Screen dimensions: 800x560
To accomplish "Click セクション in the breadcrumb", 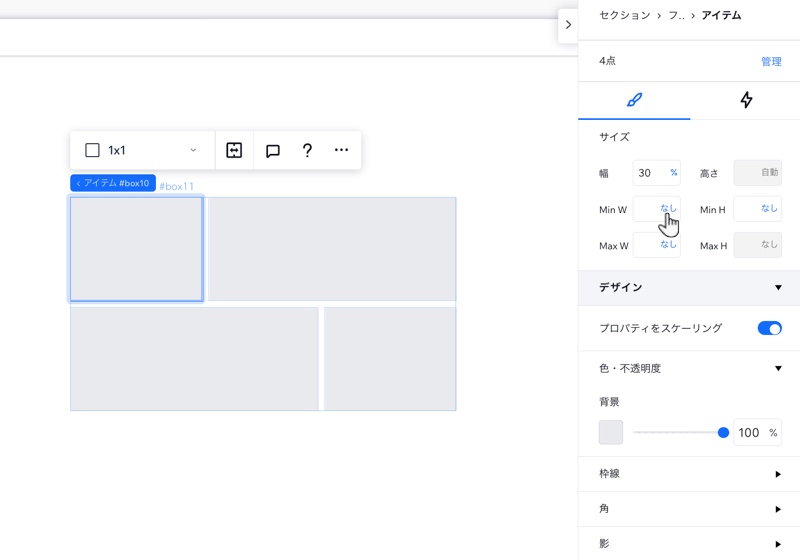I will pyautogui.click(x=624, y=15).
